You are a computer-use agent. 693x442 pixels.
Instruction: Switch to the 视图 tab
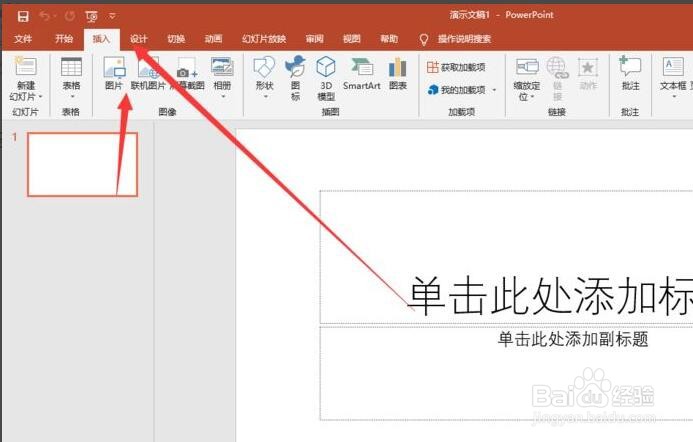352,39
